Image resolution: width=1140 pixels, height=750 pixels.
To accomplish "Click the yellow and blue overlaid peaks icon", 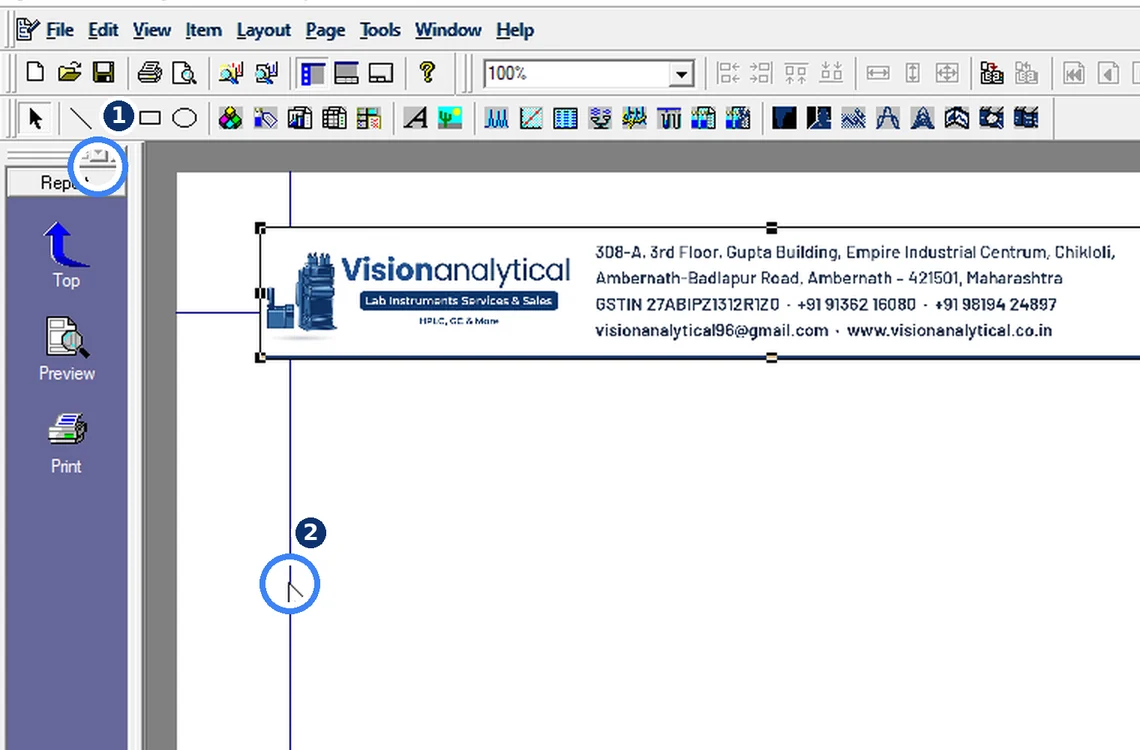I will pyautogui.click(x=634, y=118).
